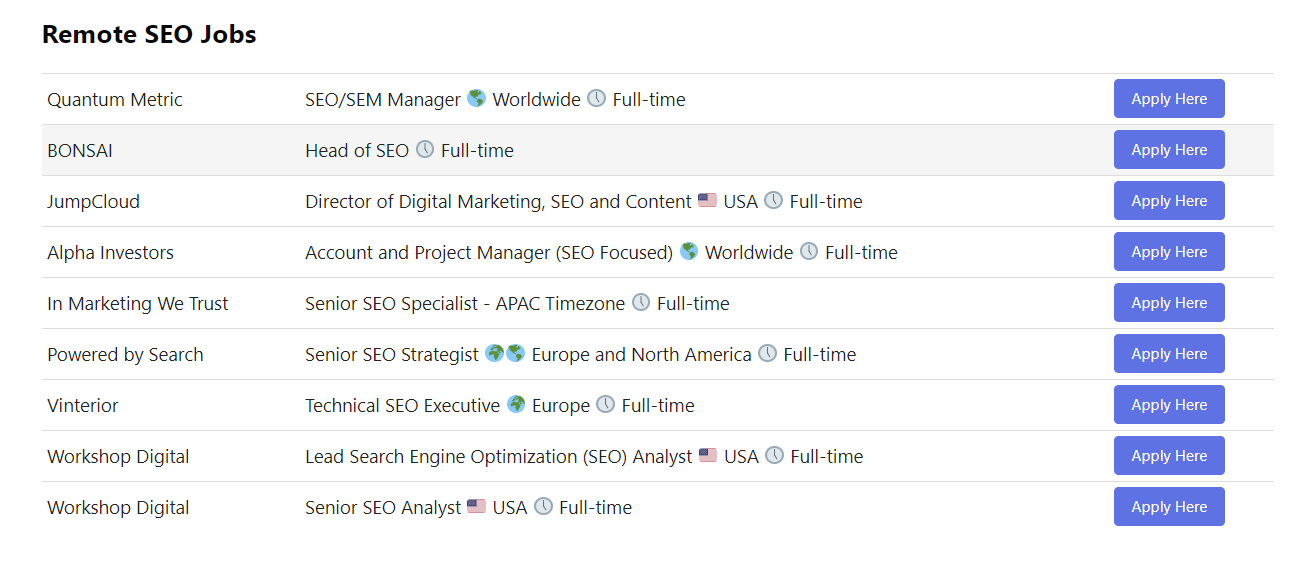Click the globe icon in Alpha Investors row
1314x561 pixels.
pos(689,251)
